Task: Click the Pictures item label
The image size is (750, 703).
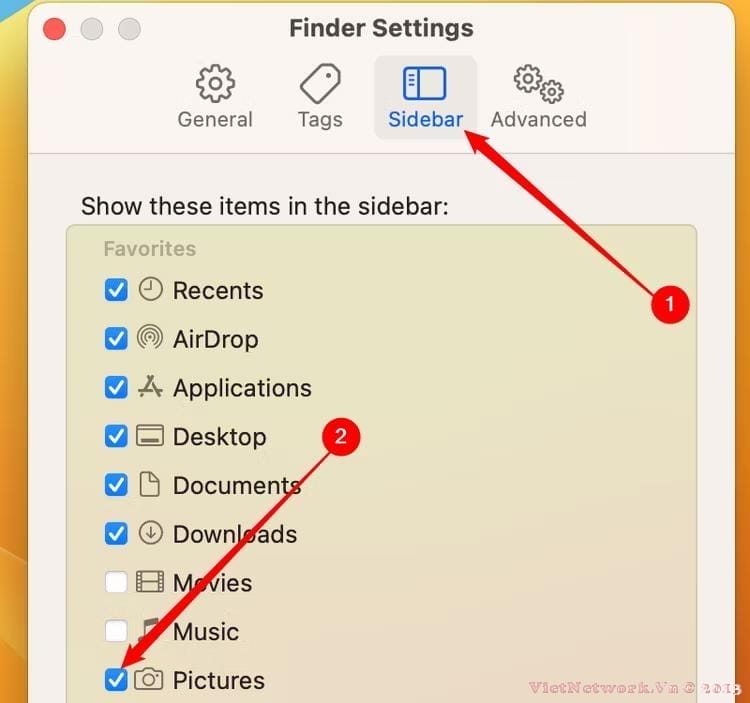Action: 219,680
